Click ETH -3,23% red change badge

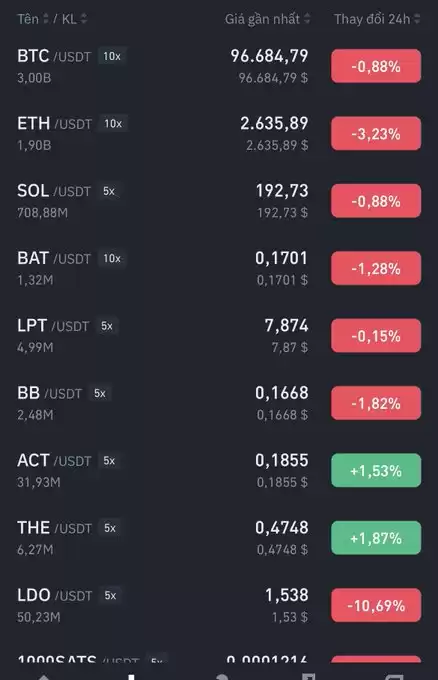376,134
